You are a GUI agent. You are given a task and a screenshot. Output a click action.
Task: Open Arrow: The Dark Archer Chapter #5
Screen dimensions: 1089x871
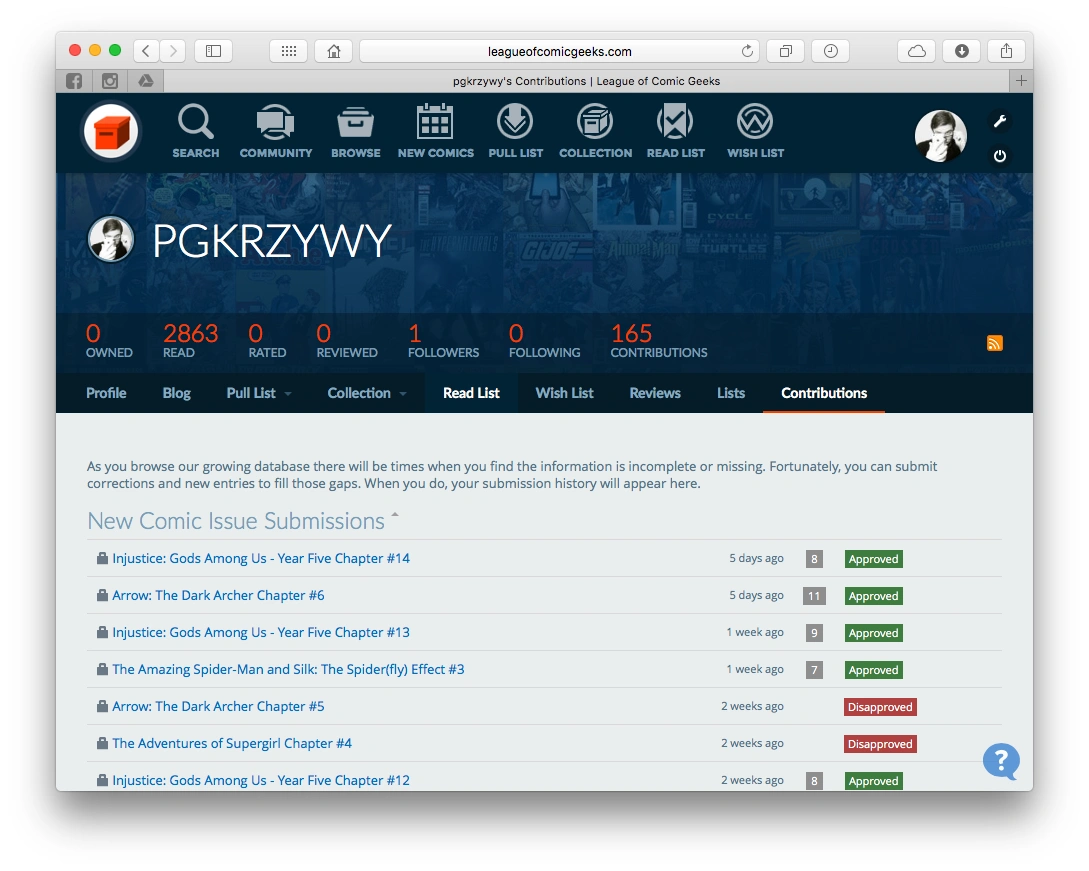click(x=218, y=706)
